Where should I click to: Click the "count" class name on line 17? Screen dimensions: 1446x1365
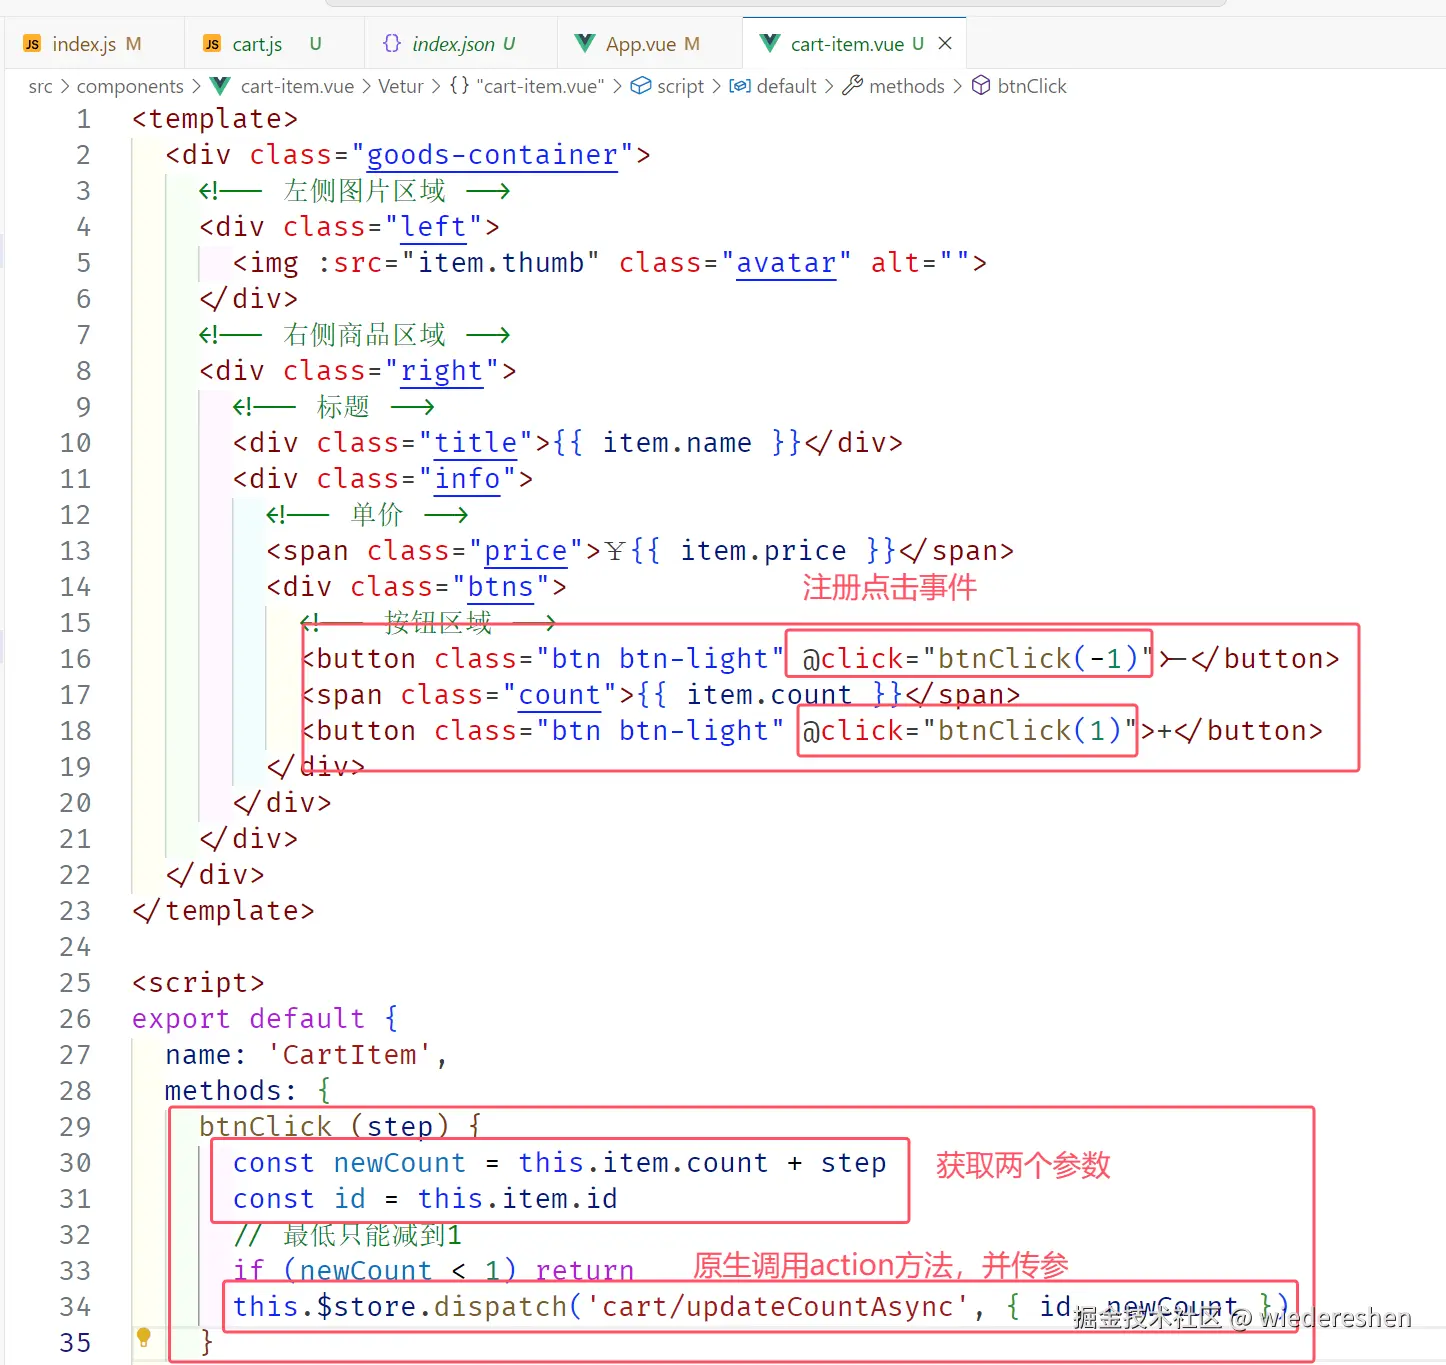coord(560,695)
